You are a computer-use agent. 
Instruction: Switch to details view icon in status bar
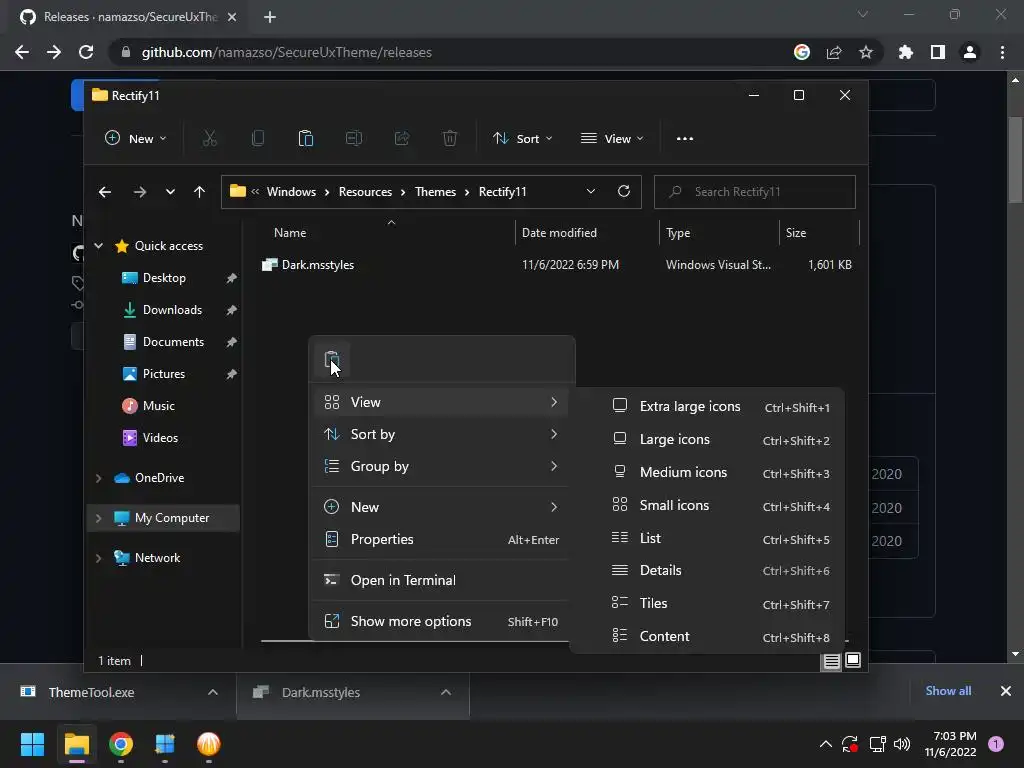(831, 661)
